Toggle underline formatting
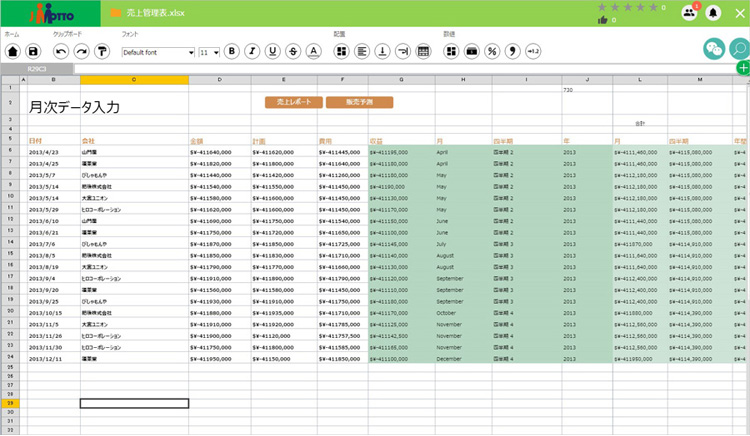750x436 pixels. click(272, 51)
